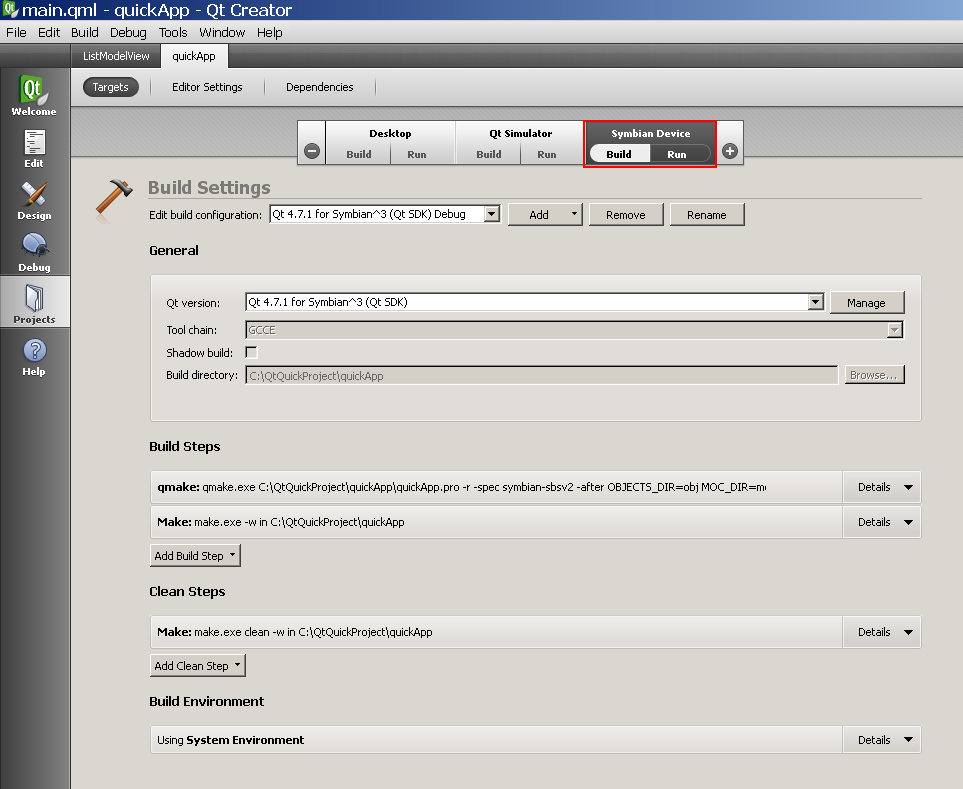Open the Add configuration dropdown button
The image size is (963, 789).
click(x=545, y=215)
